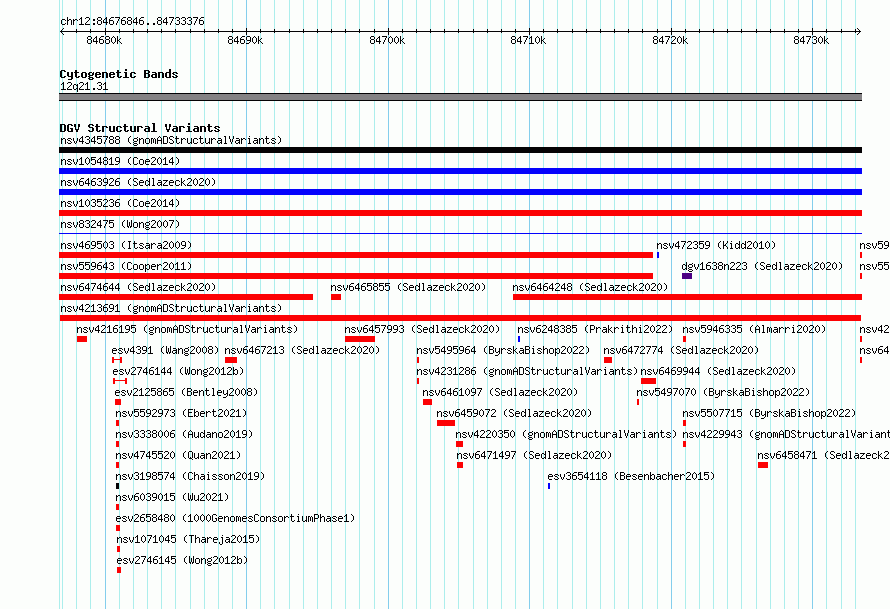Select nsv1071045 (Thareja2015) label
Viewport: 890px width, 609px height.
pos(188,539)
